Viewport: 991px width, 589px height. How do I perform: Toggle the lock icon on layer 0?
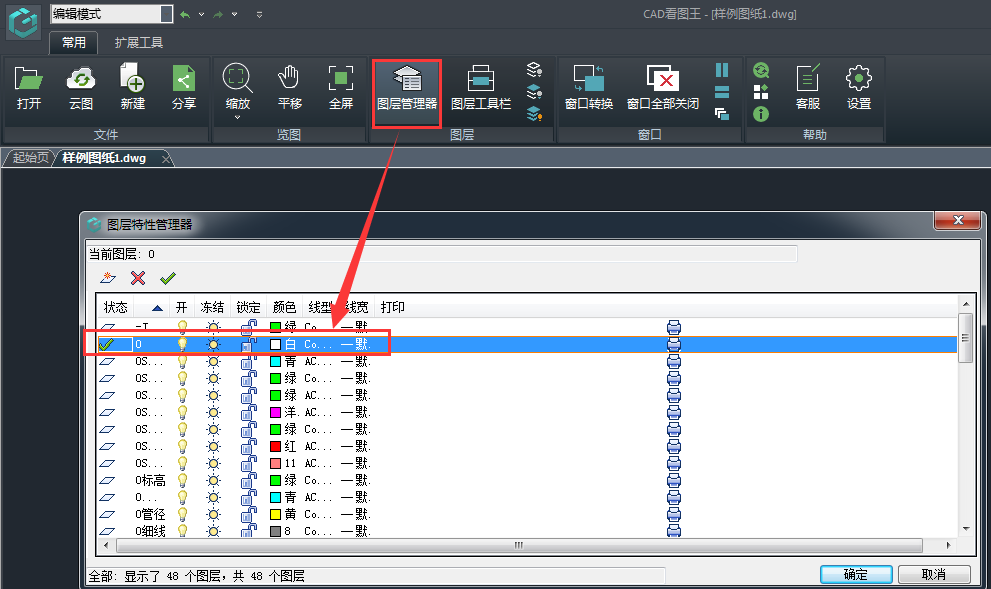248,344
